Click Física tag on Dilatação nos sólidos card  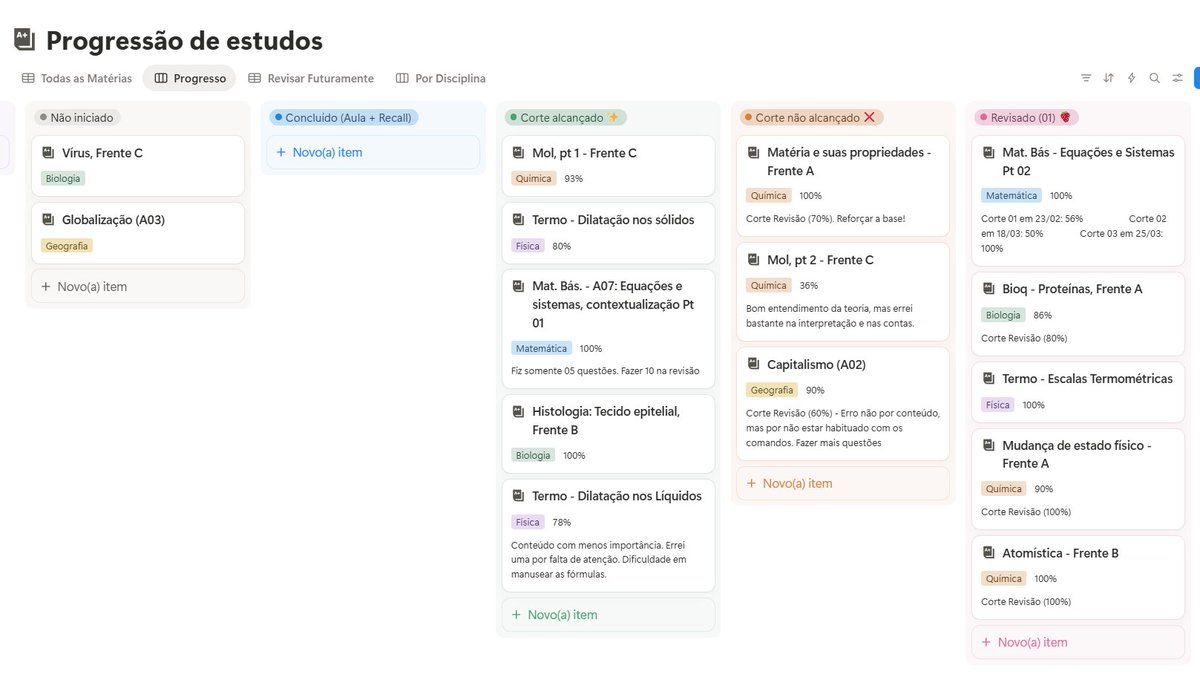(527, 245)
